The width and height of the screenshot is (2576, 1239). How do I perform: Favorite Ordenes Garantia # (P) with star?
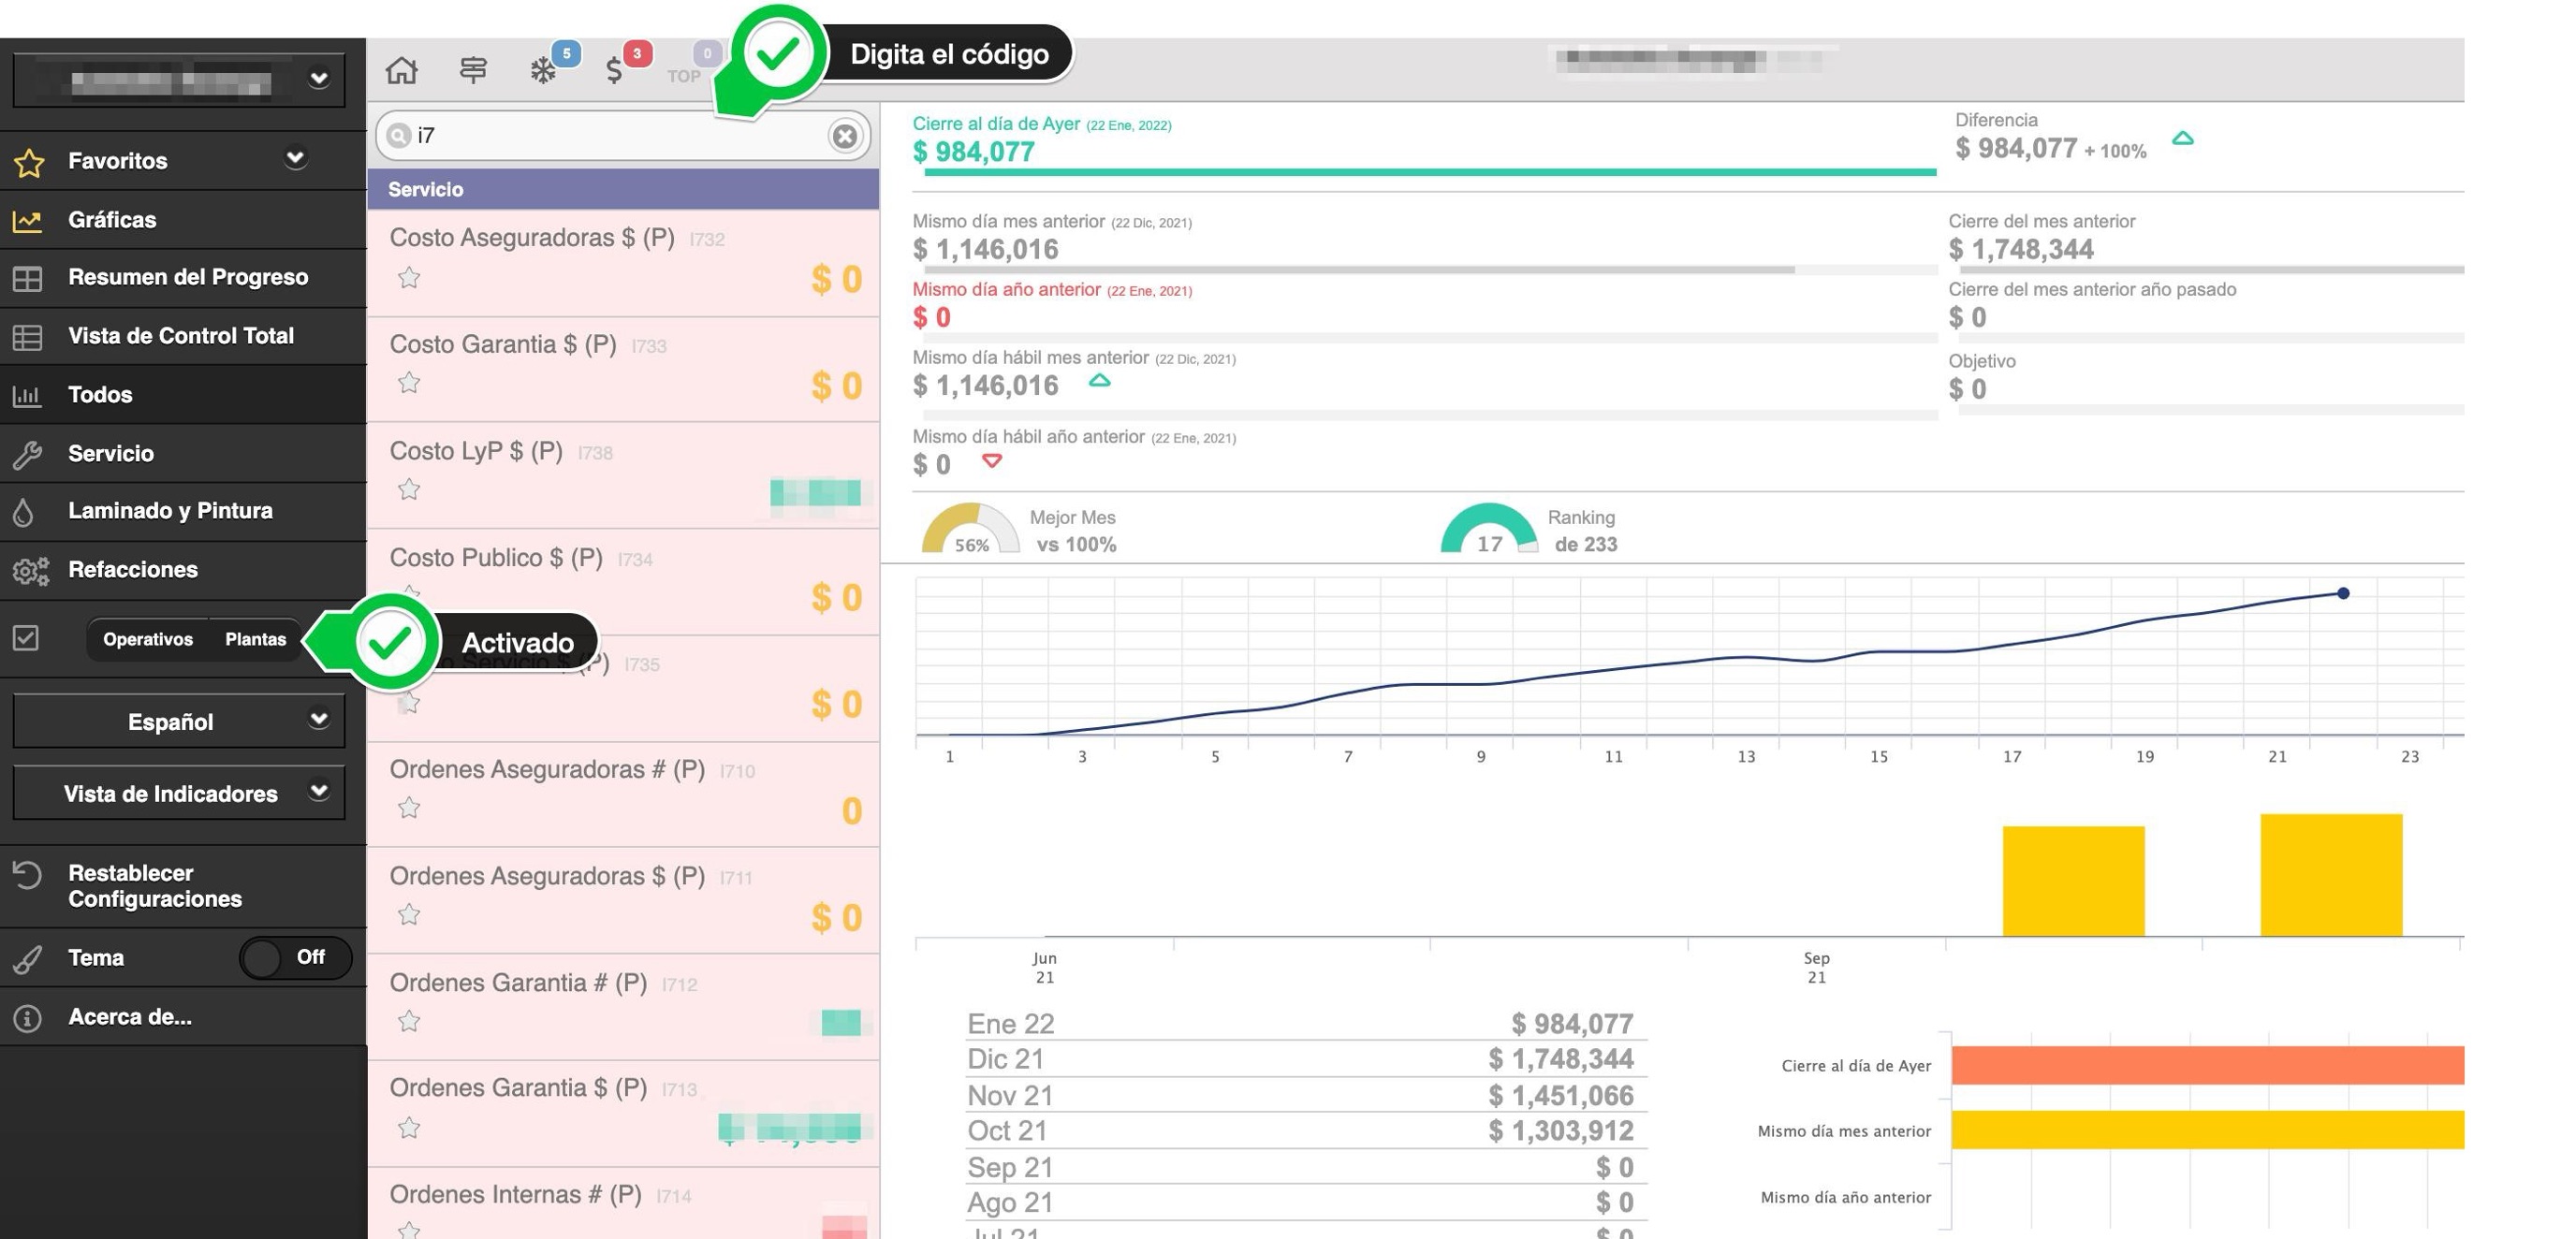(409, 1021)
